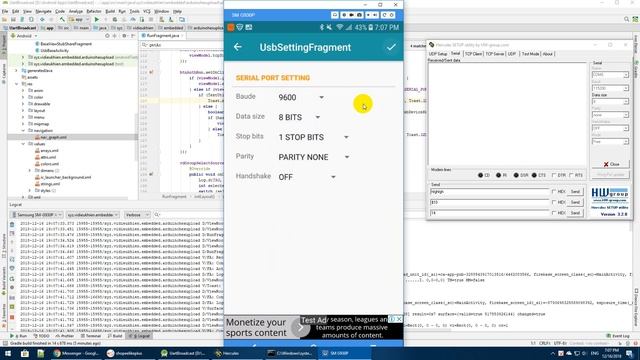Open the Test Mode tab in Hercules
Viewport: 640px width, 360px height.
[530, 54]
